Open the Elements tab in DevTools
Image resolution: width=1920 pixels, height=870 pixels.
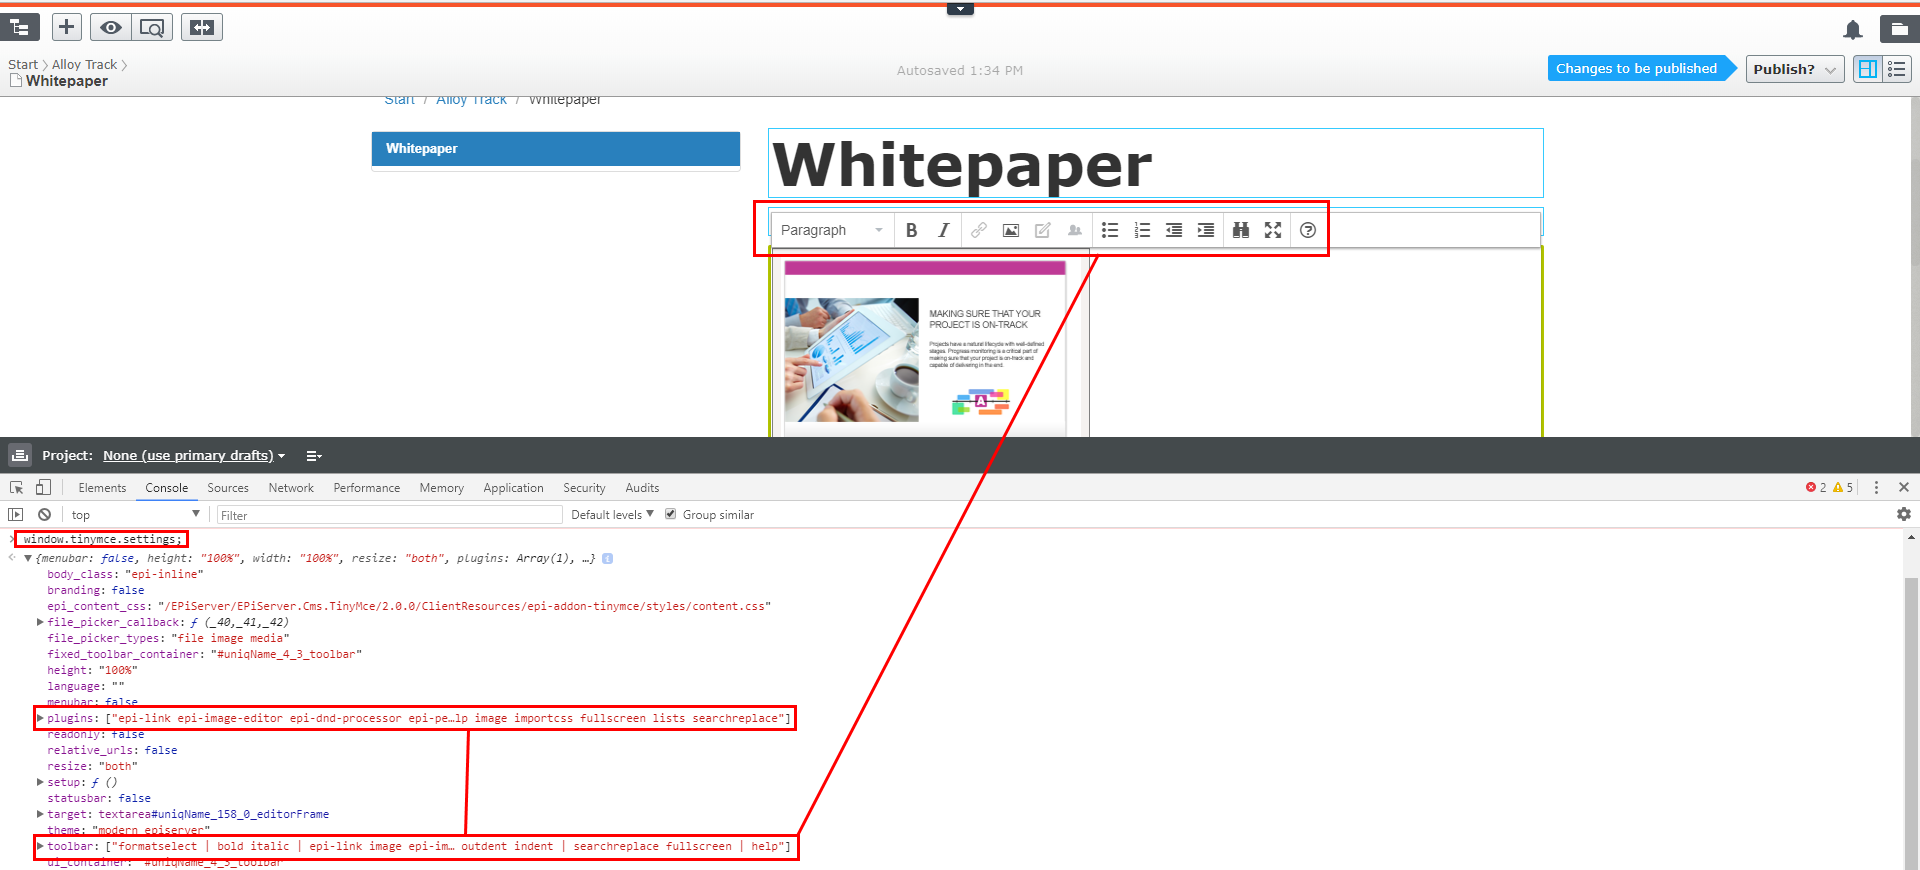[102, 488]
